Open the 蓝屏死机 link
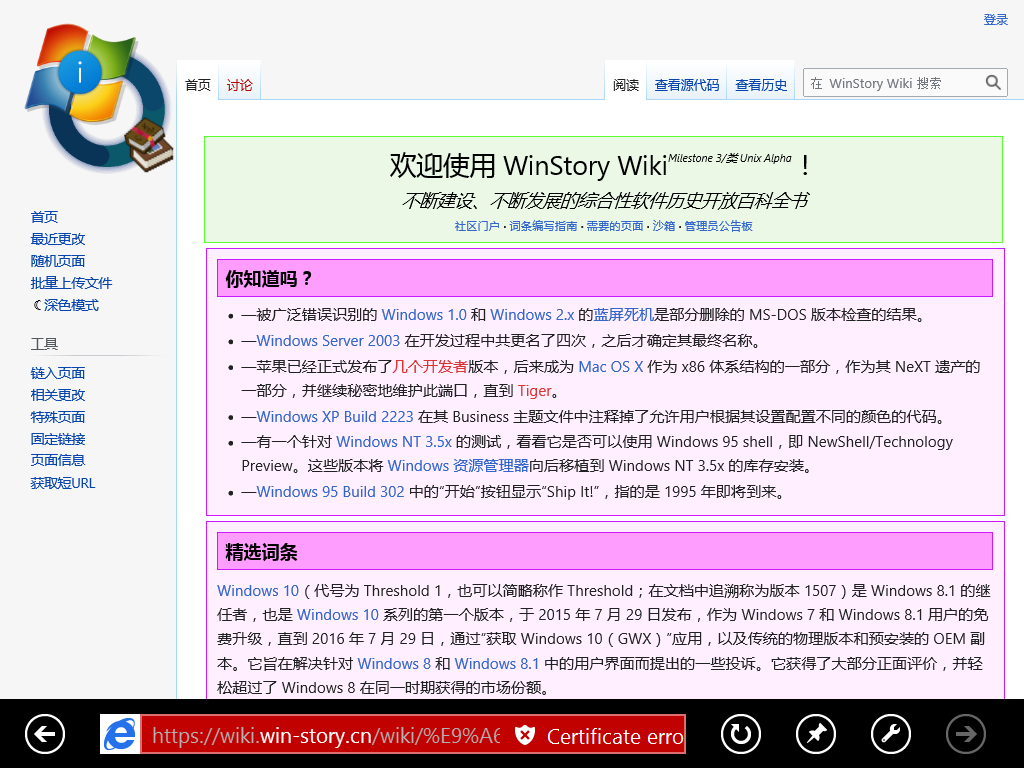 click(x=624, y=315)
